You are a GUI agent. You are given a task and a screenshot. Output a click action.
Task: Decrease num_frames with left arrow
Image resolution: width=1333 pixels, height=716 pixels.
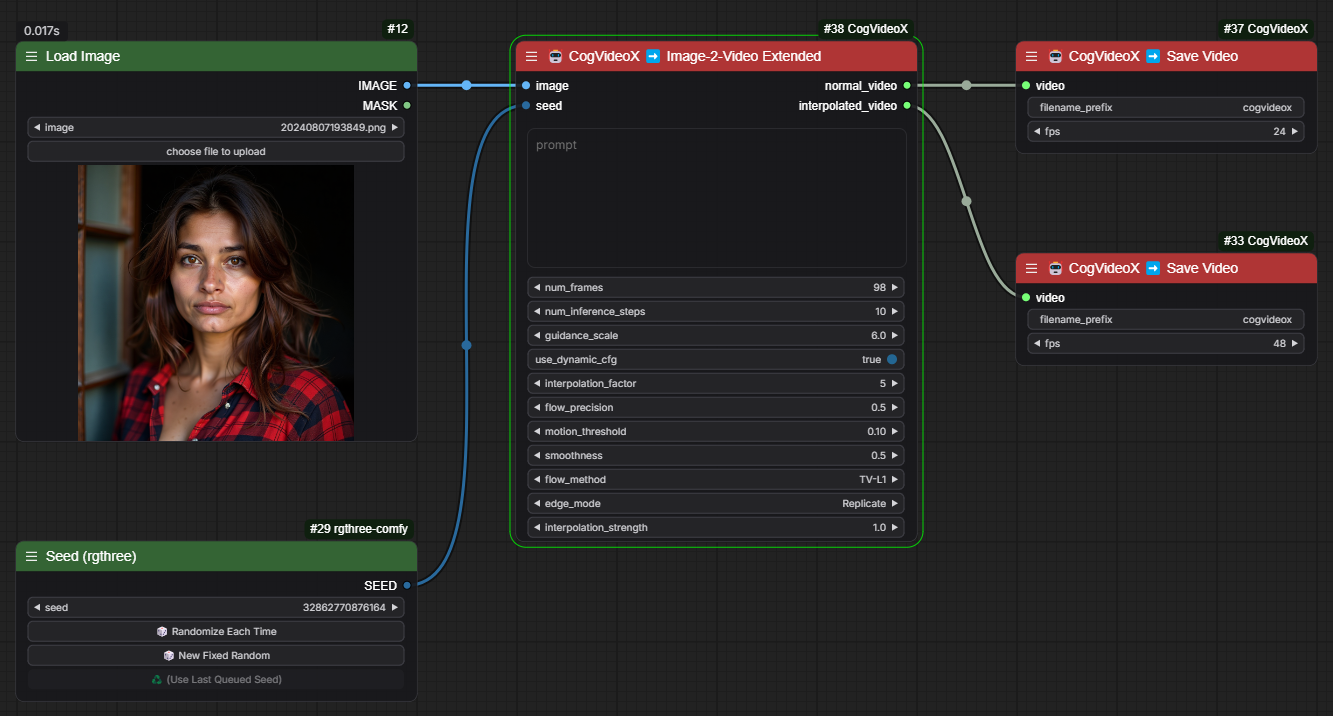[537, 288]
